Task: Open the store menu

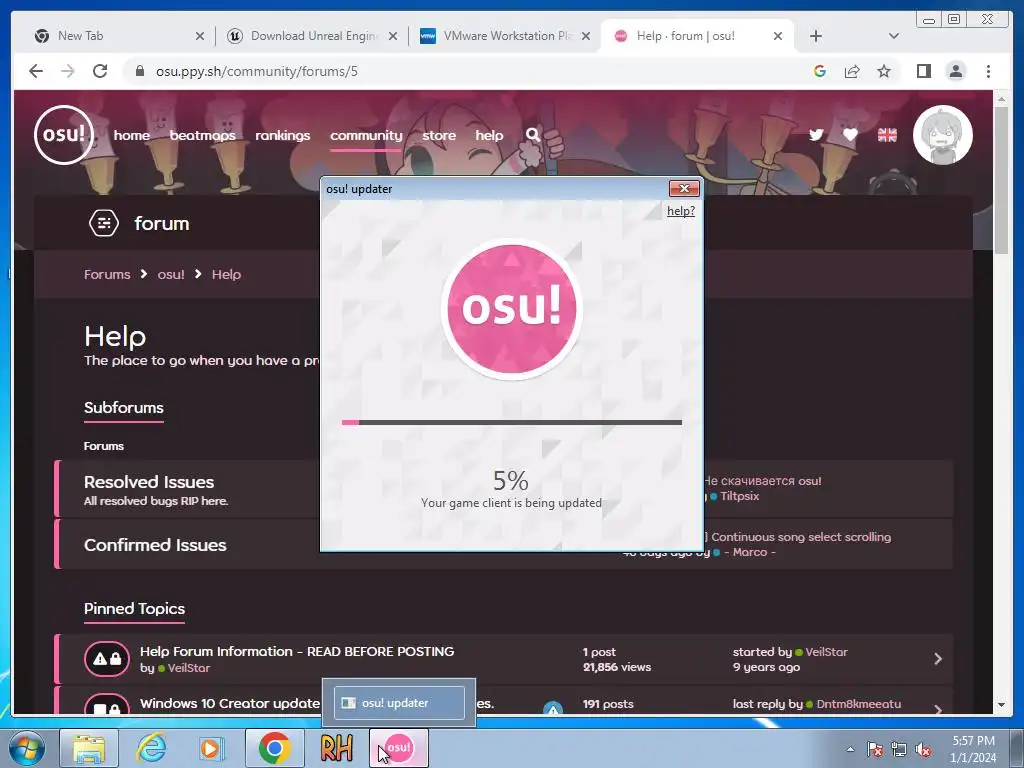Action: click(439, 135)
